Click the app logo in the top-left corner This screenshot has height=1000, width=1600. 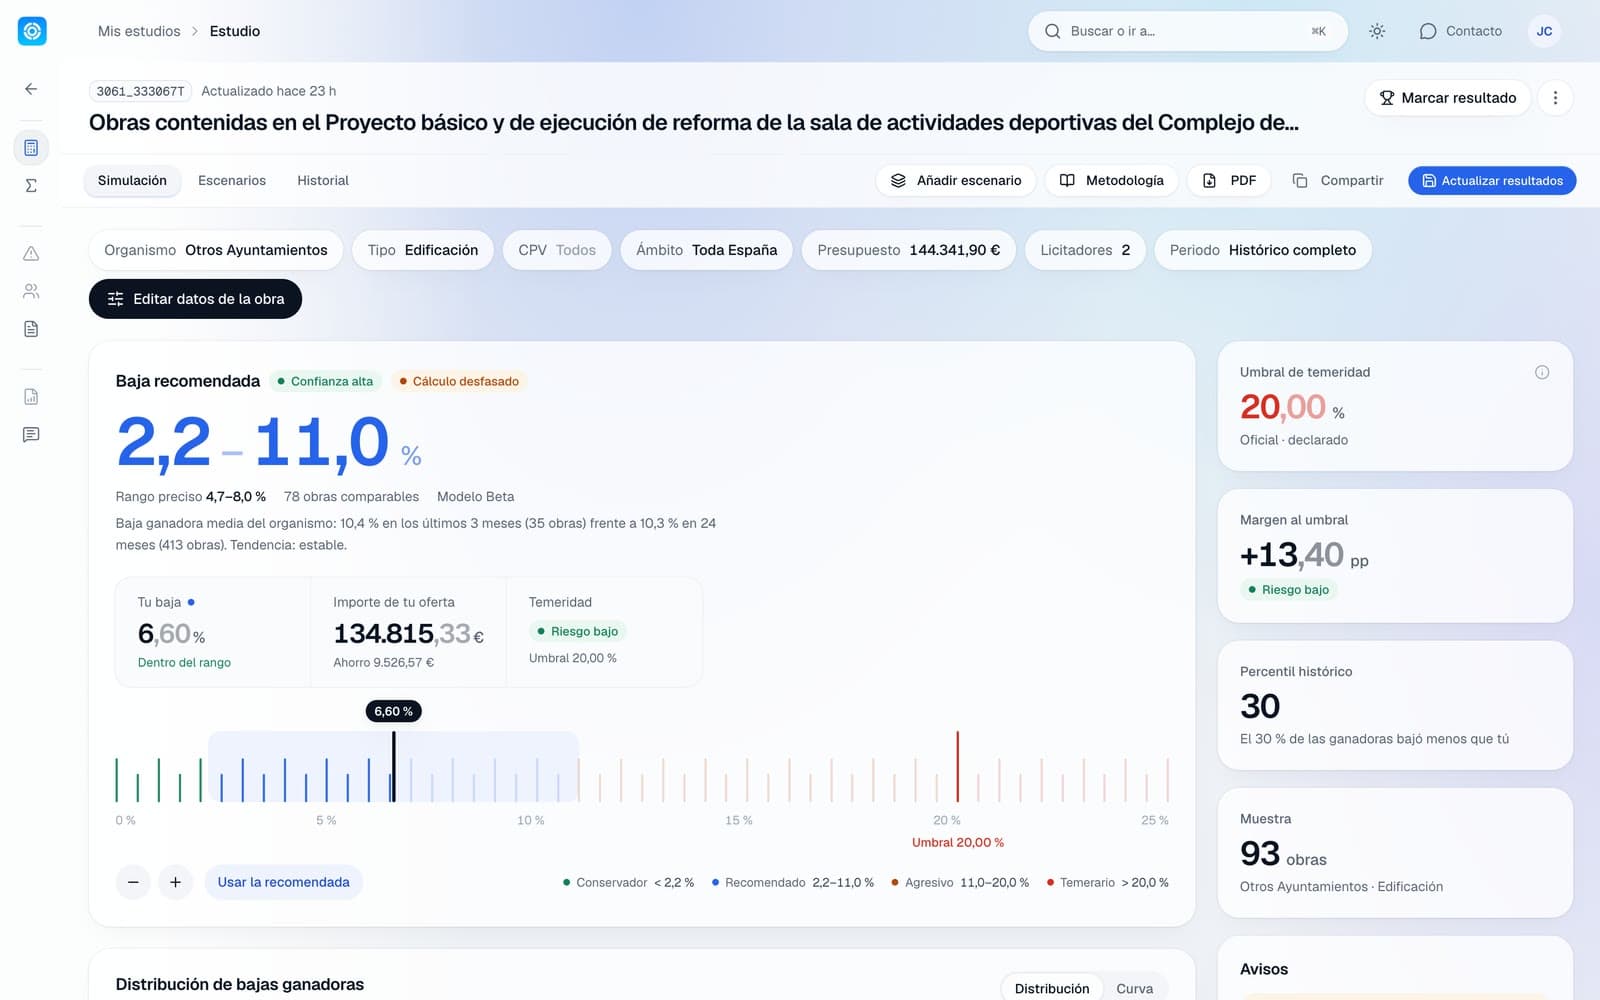coord(32,31)
